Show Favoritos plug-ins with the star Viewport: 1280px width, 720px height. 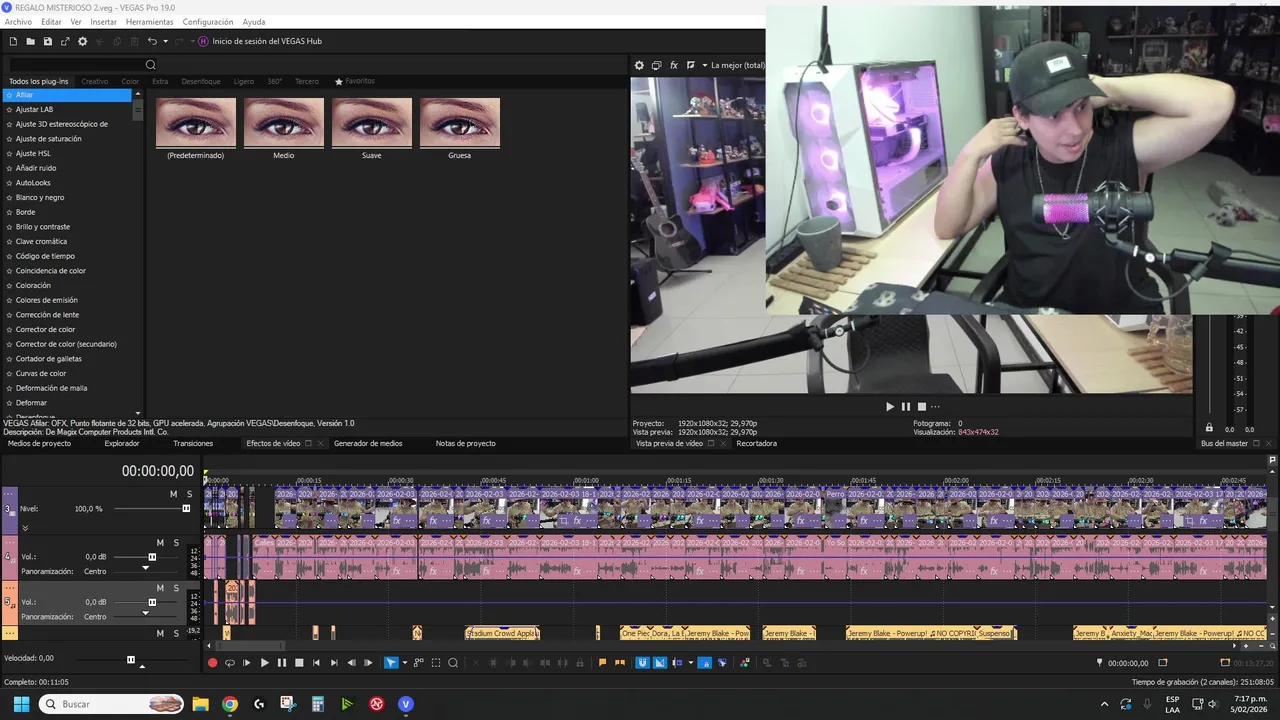click(355, 81)
